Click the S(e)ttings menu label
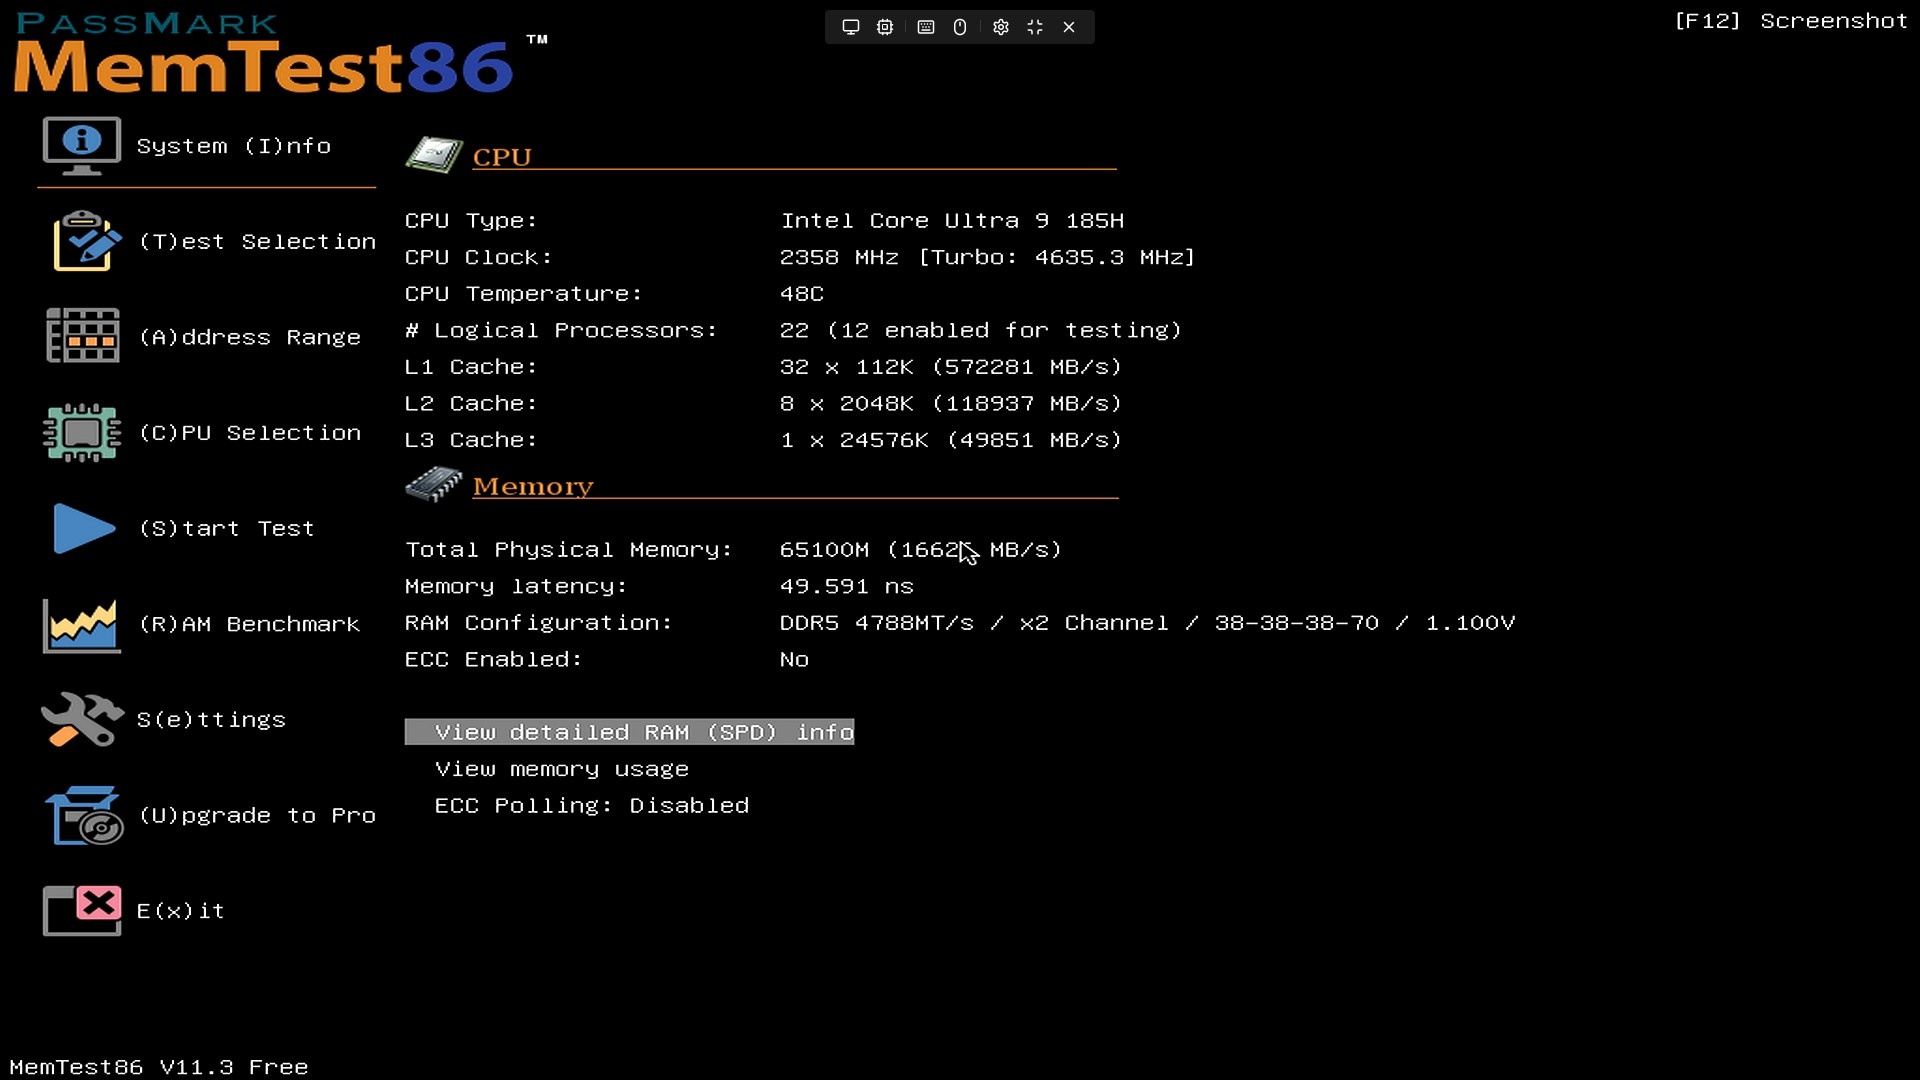Screen dimensions: 1920x1080 211,720
